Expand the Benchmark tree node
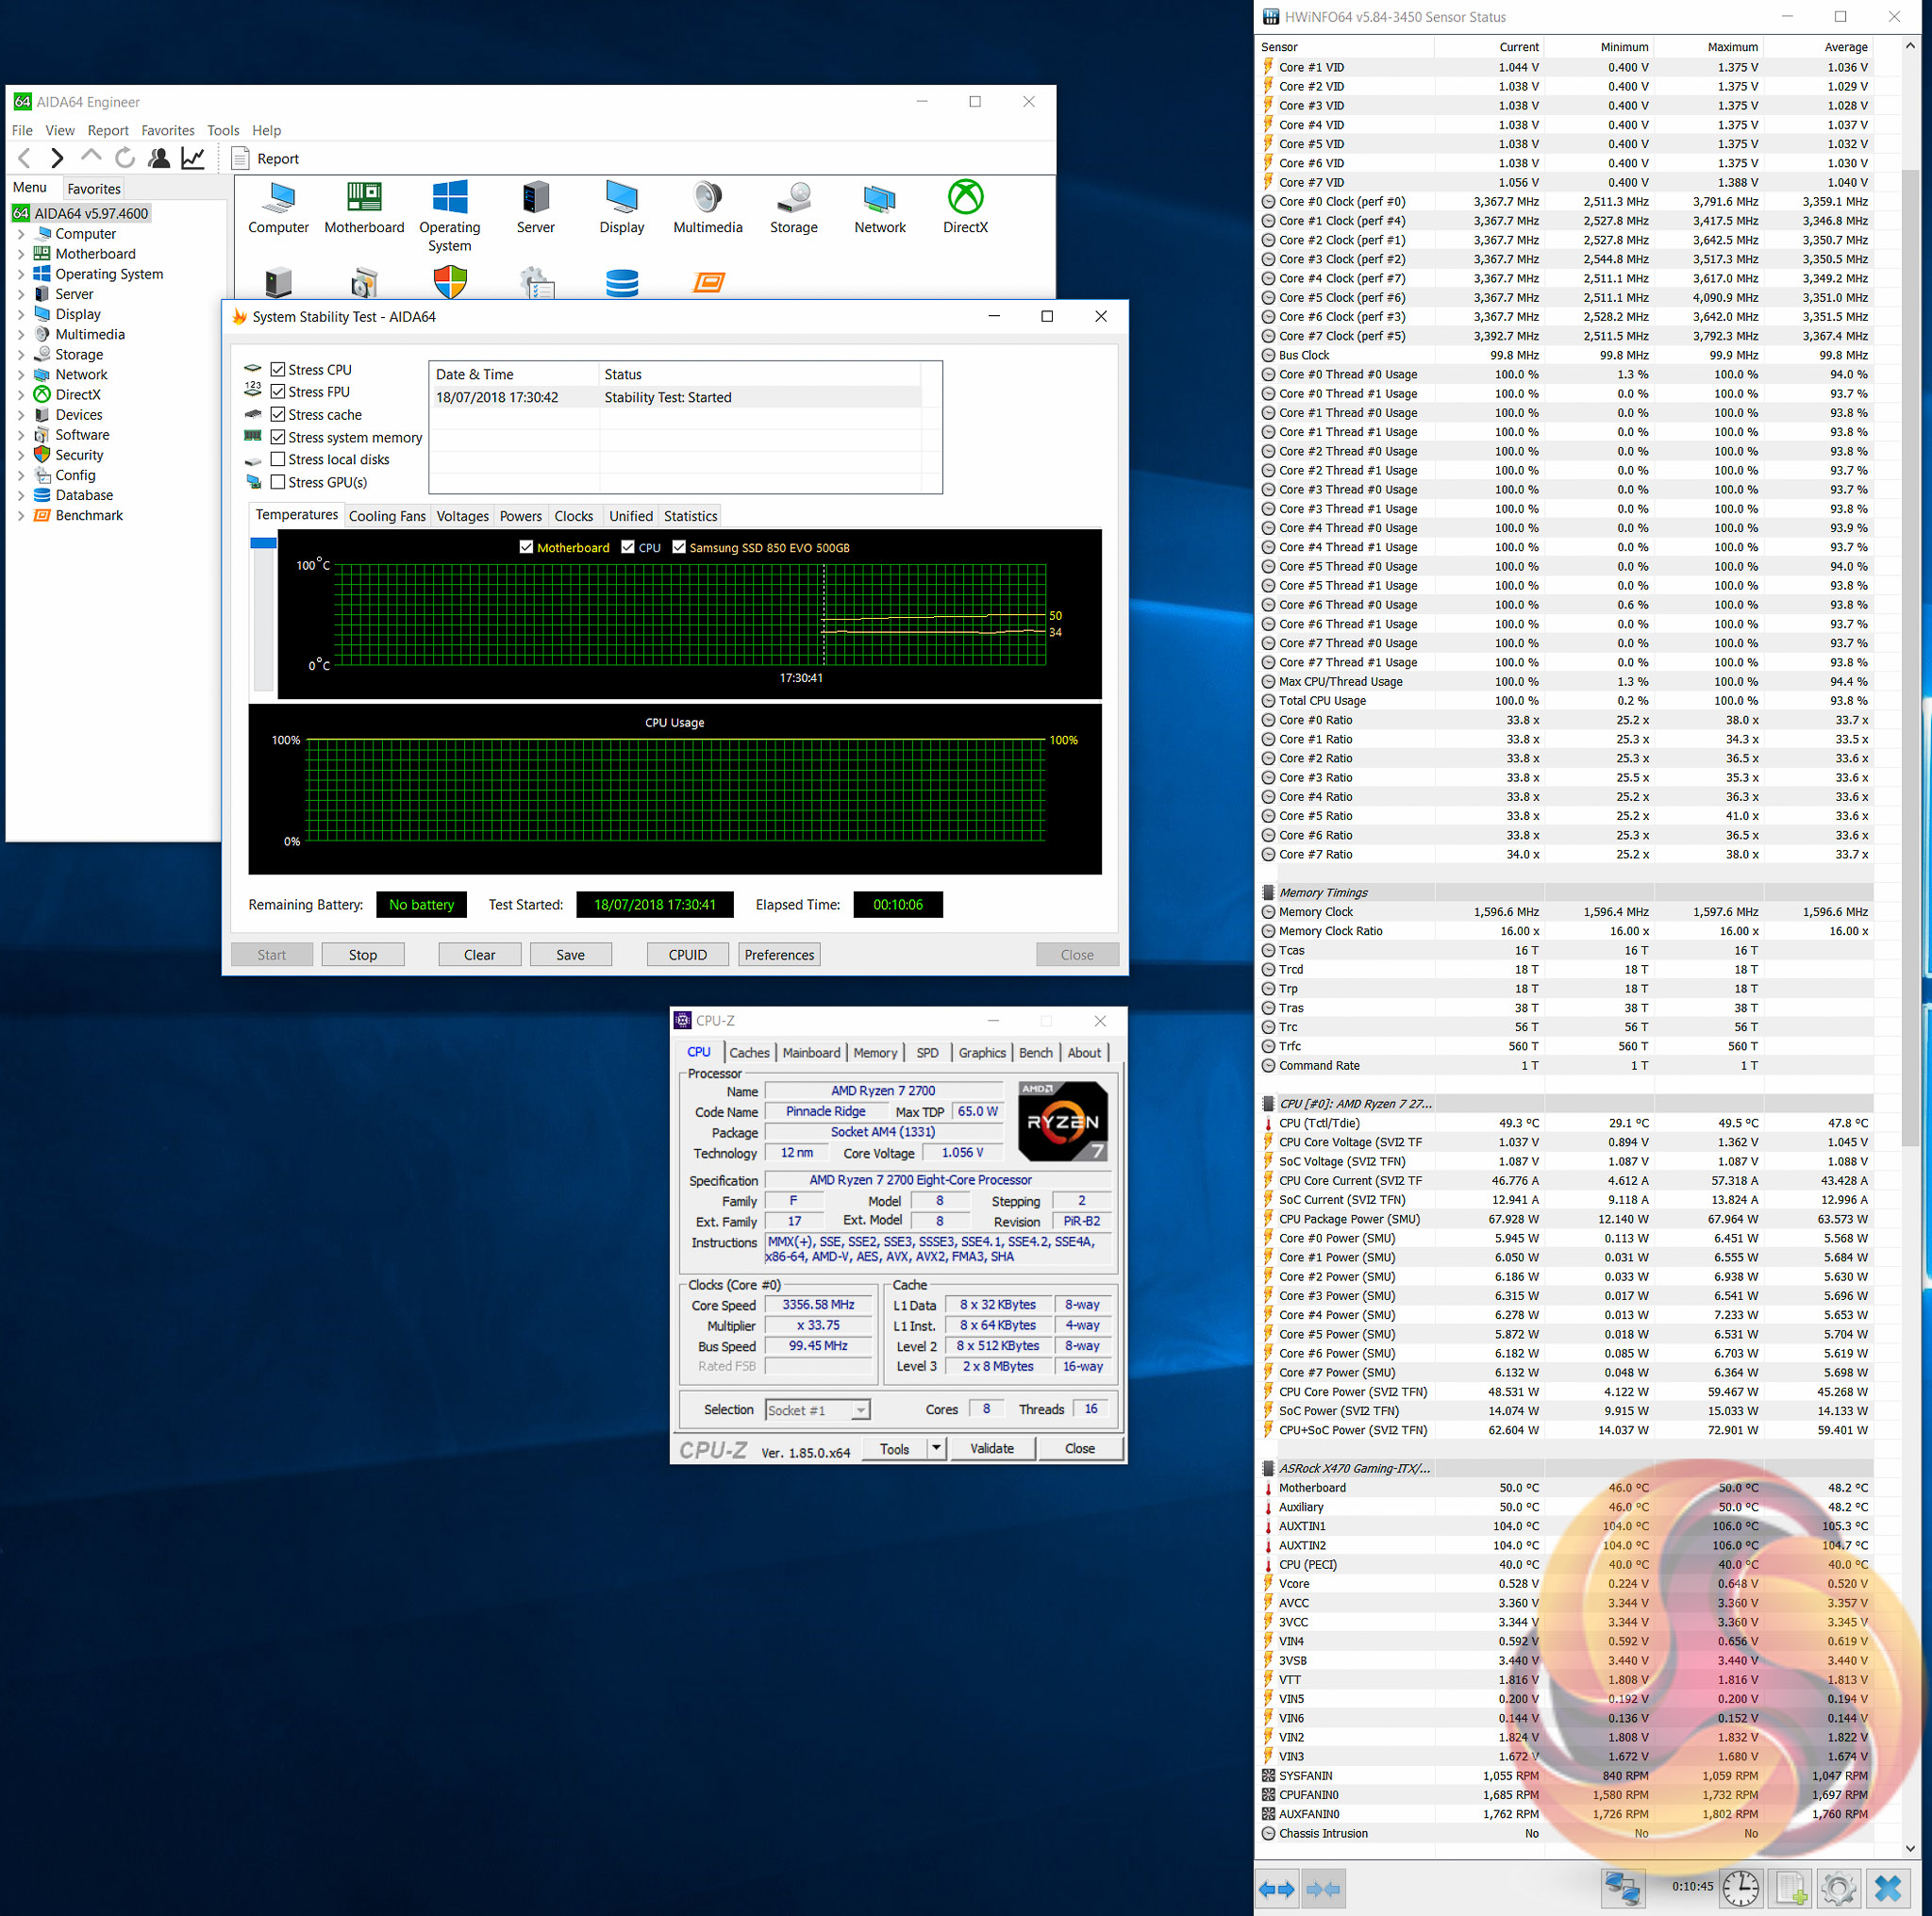Image resolution: width=1932 pixels, height=1916 pixels. (x=21, y=516)
